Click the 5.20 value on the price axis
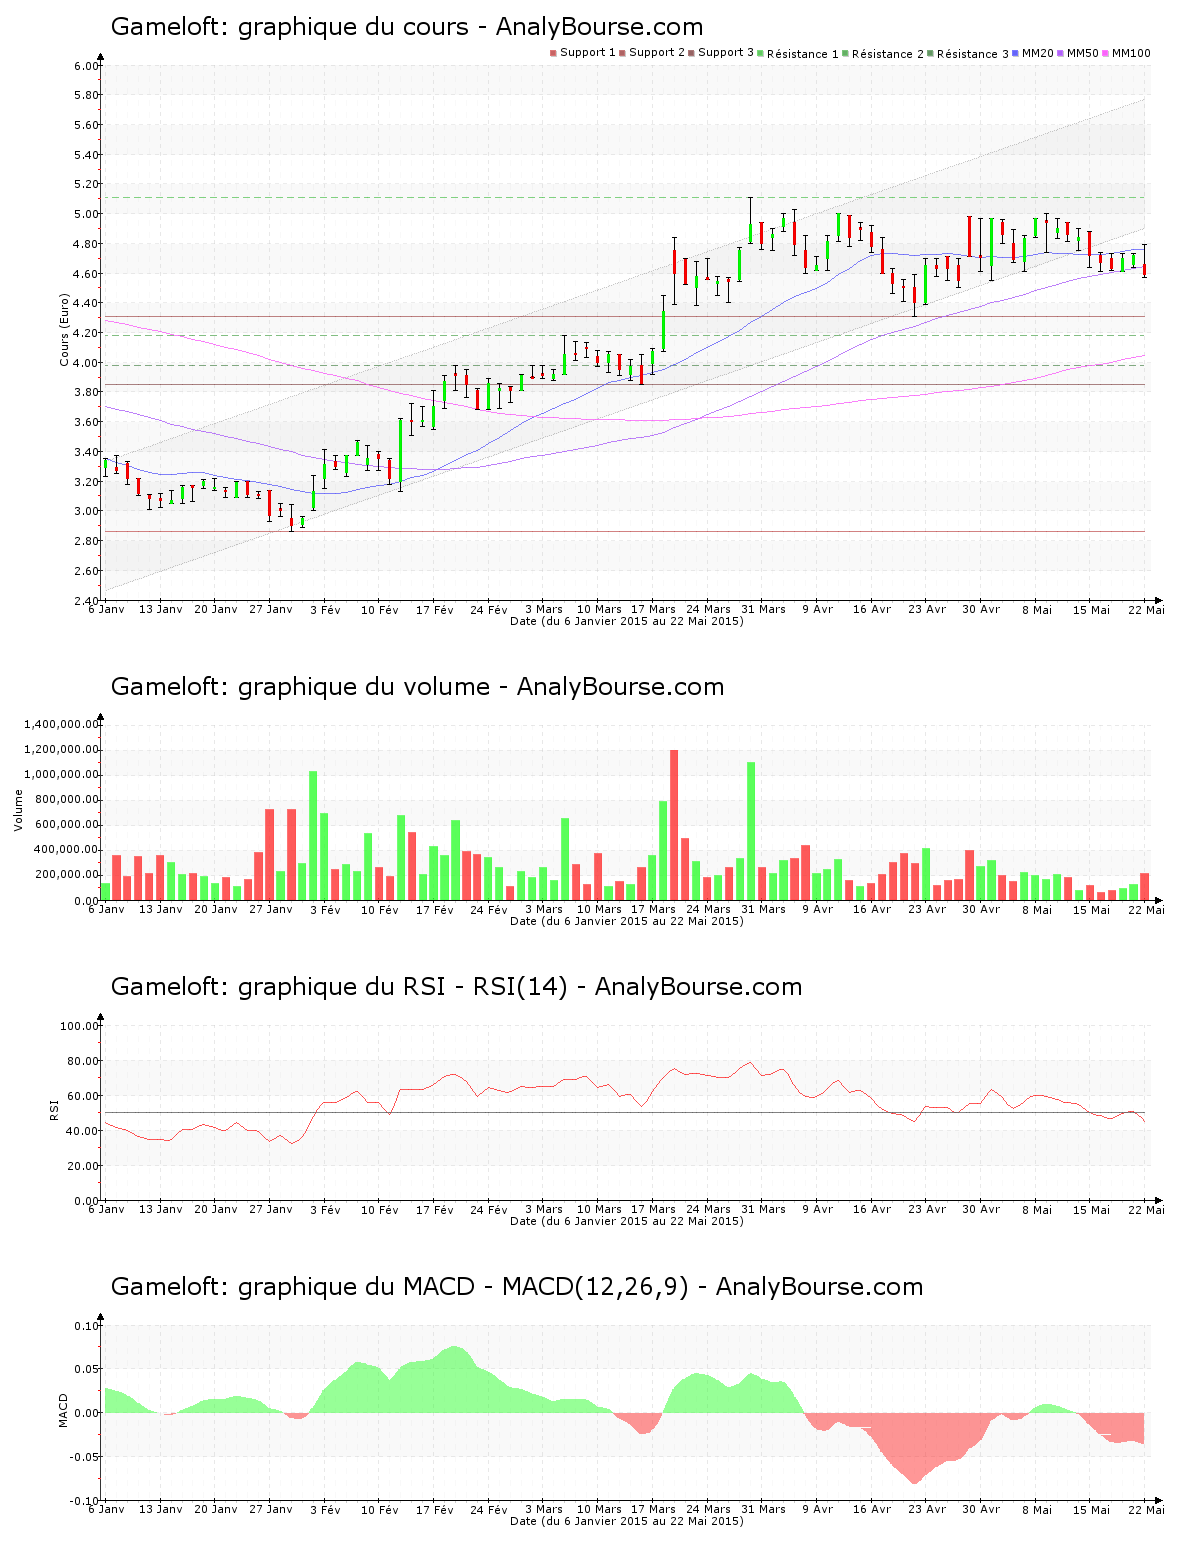Viewport: 1200px width, 1550px height. pyautogui.click(x=87, y=185)
